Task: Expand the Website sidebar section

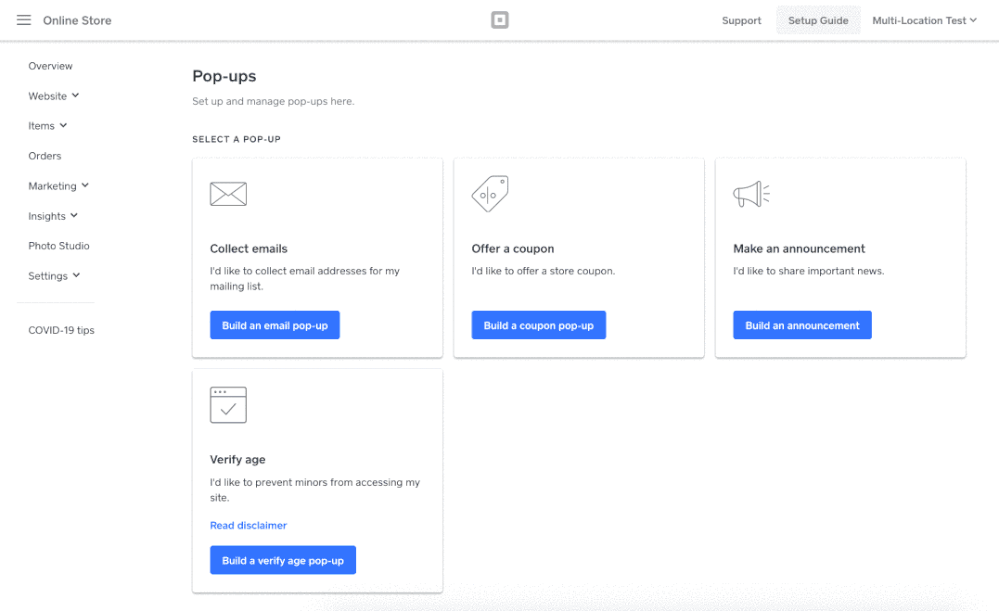Action: (x=53, y=96)
